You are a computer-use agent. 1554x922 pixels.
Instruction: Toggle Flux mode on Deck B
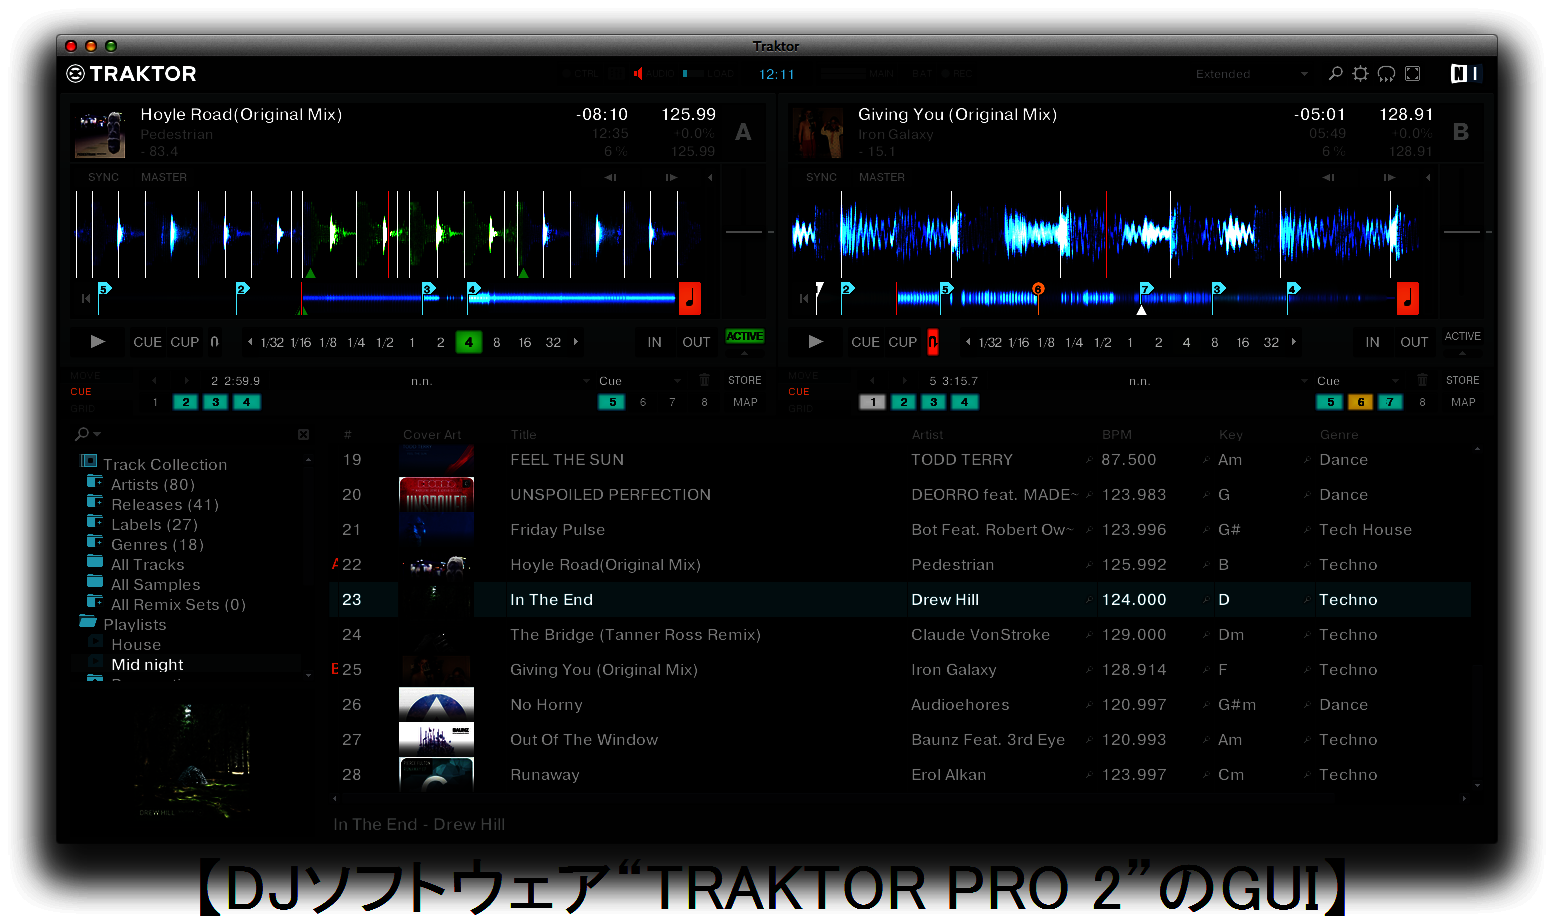pyautogui.click(x=932, y=342)
